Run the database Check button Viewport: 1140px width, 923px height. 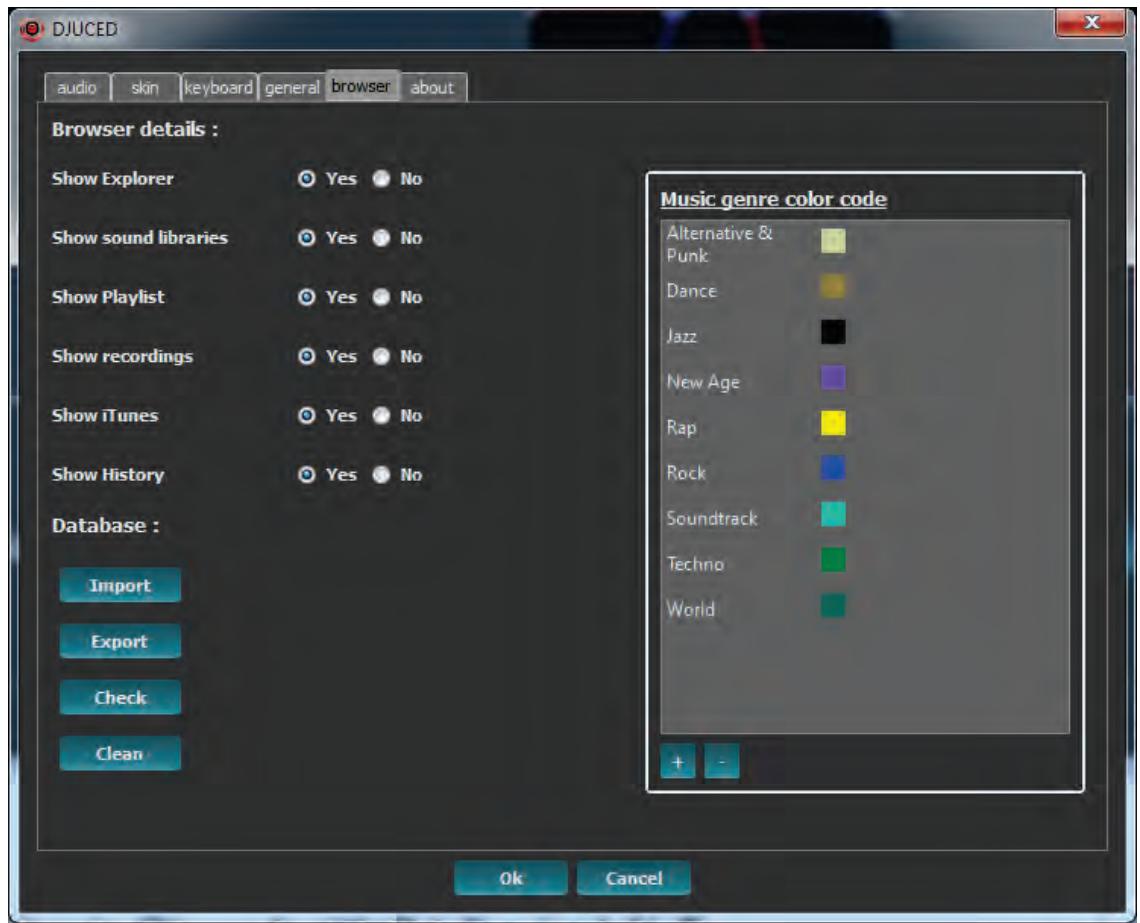coord(120,698)
